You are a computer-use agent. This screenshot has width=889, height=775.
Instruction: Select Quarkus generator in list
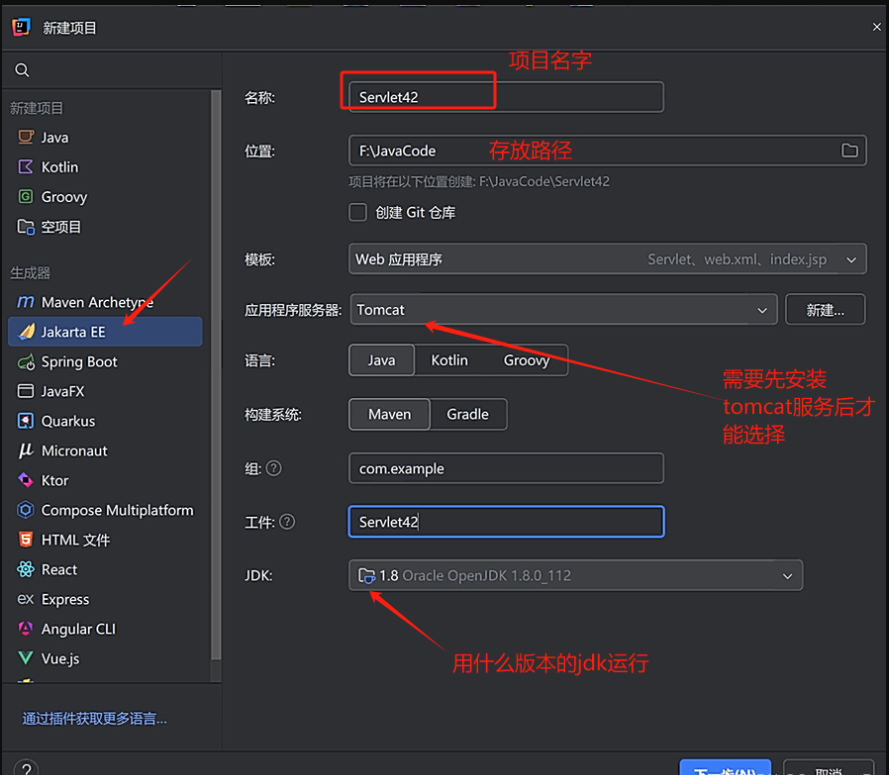click(105, 421)
